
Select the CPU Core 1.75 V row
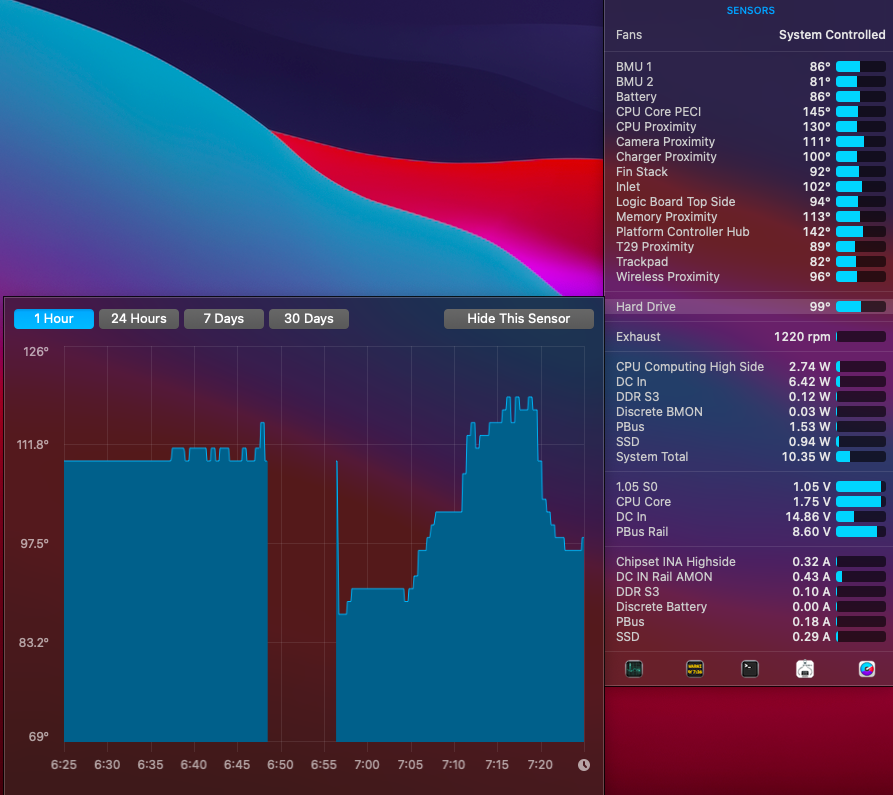(x=750, y=502)
